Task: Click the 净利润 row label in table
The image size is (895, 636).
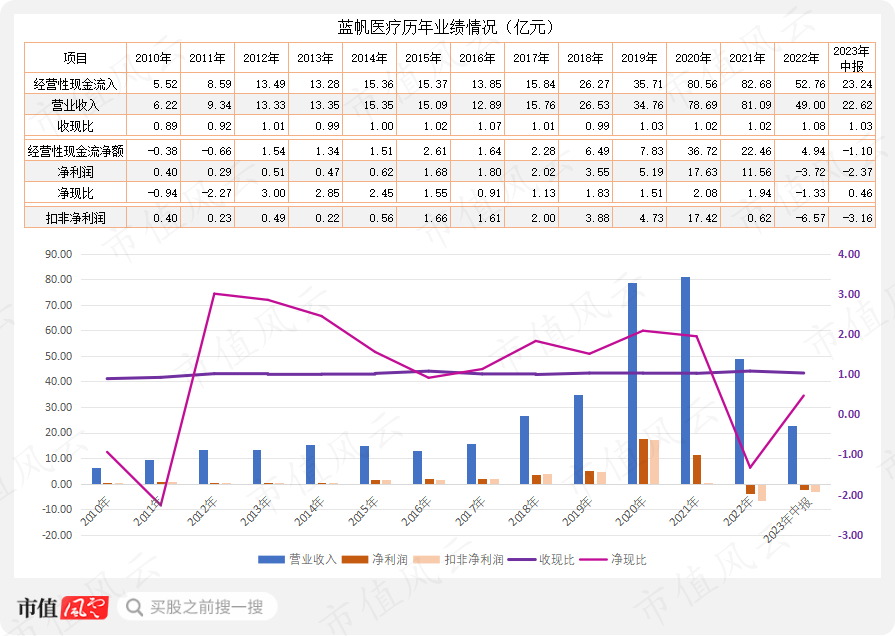Action: click(x=75, y=172)
